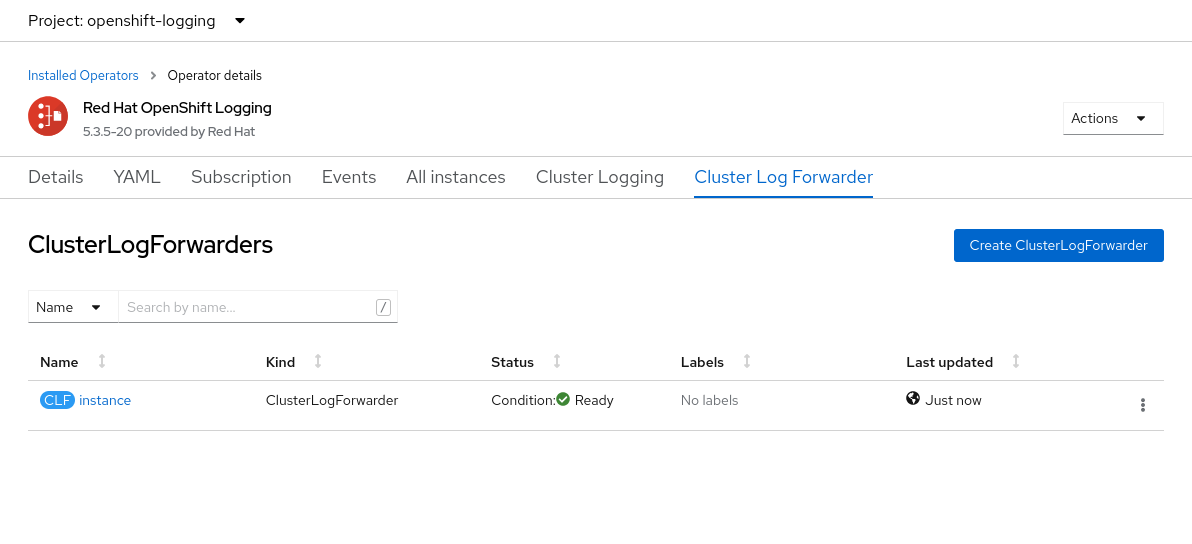The image size is (1192, 544).
Task: Sort the table by Status column
Action: coord(557,362)
